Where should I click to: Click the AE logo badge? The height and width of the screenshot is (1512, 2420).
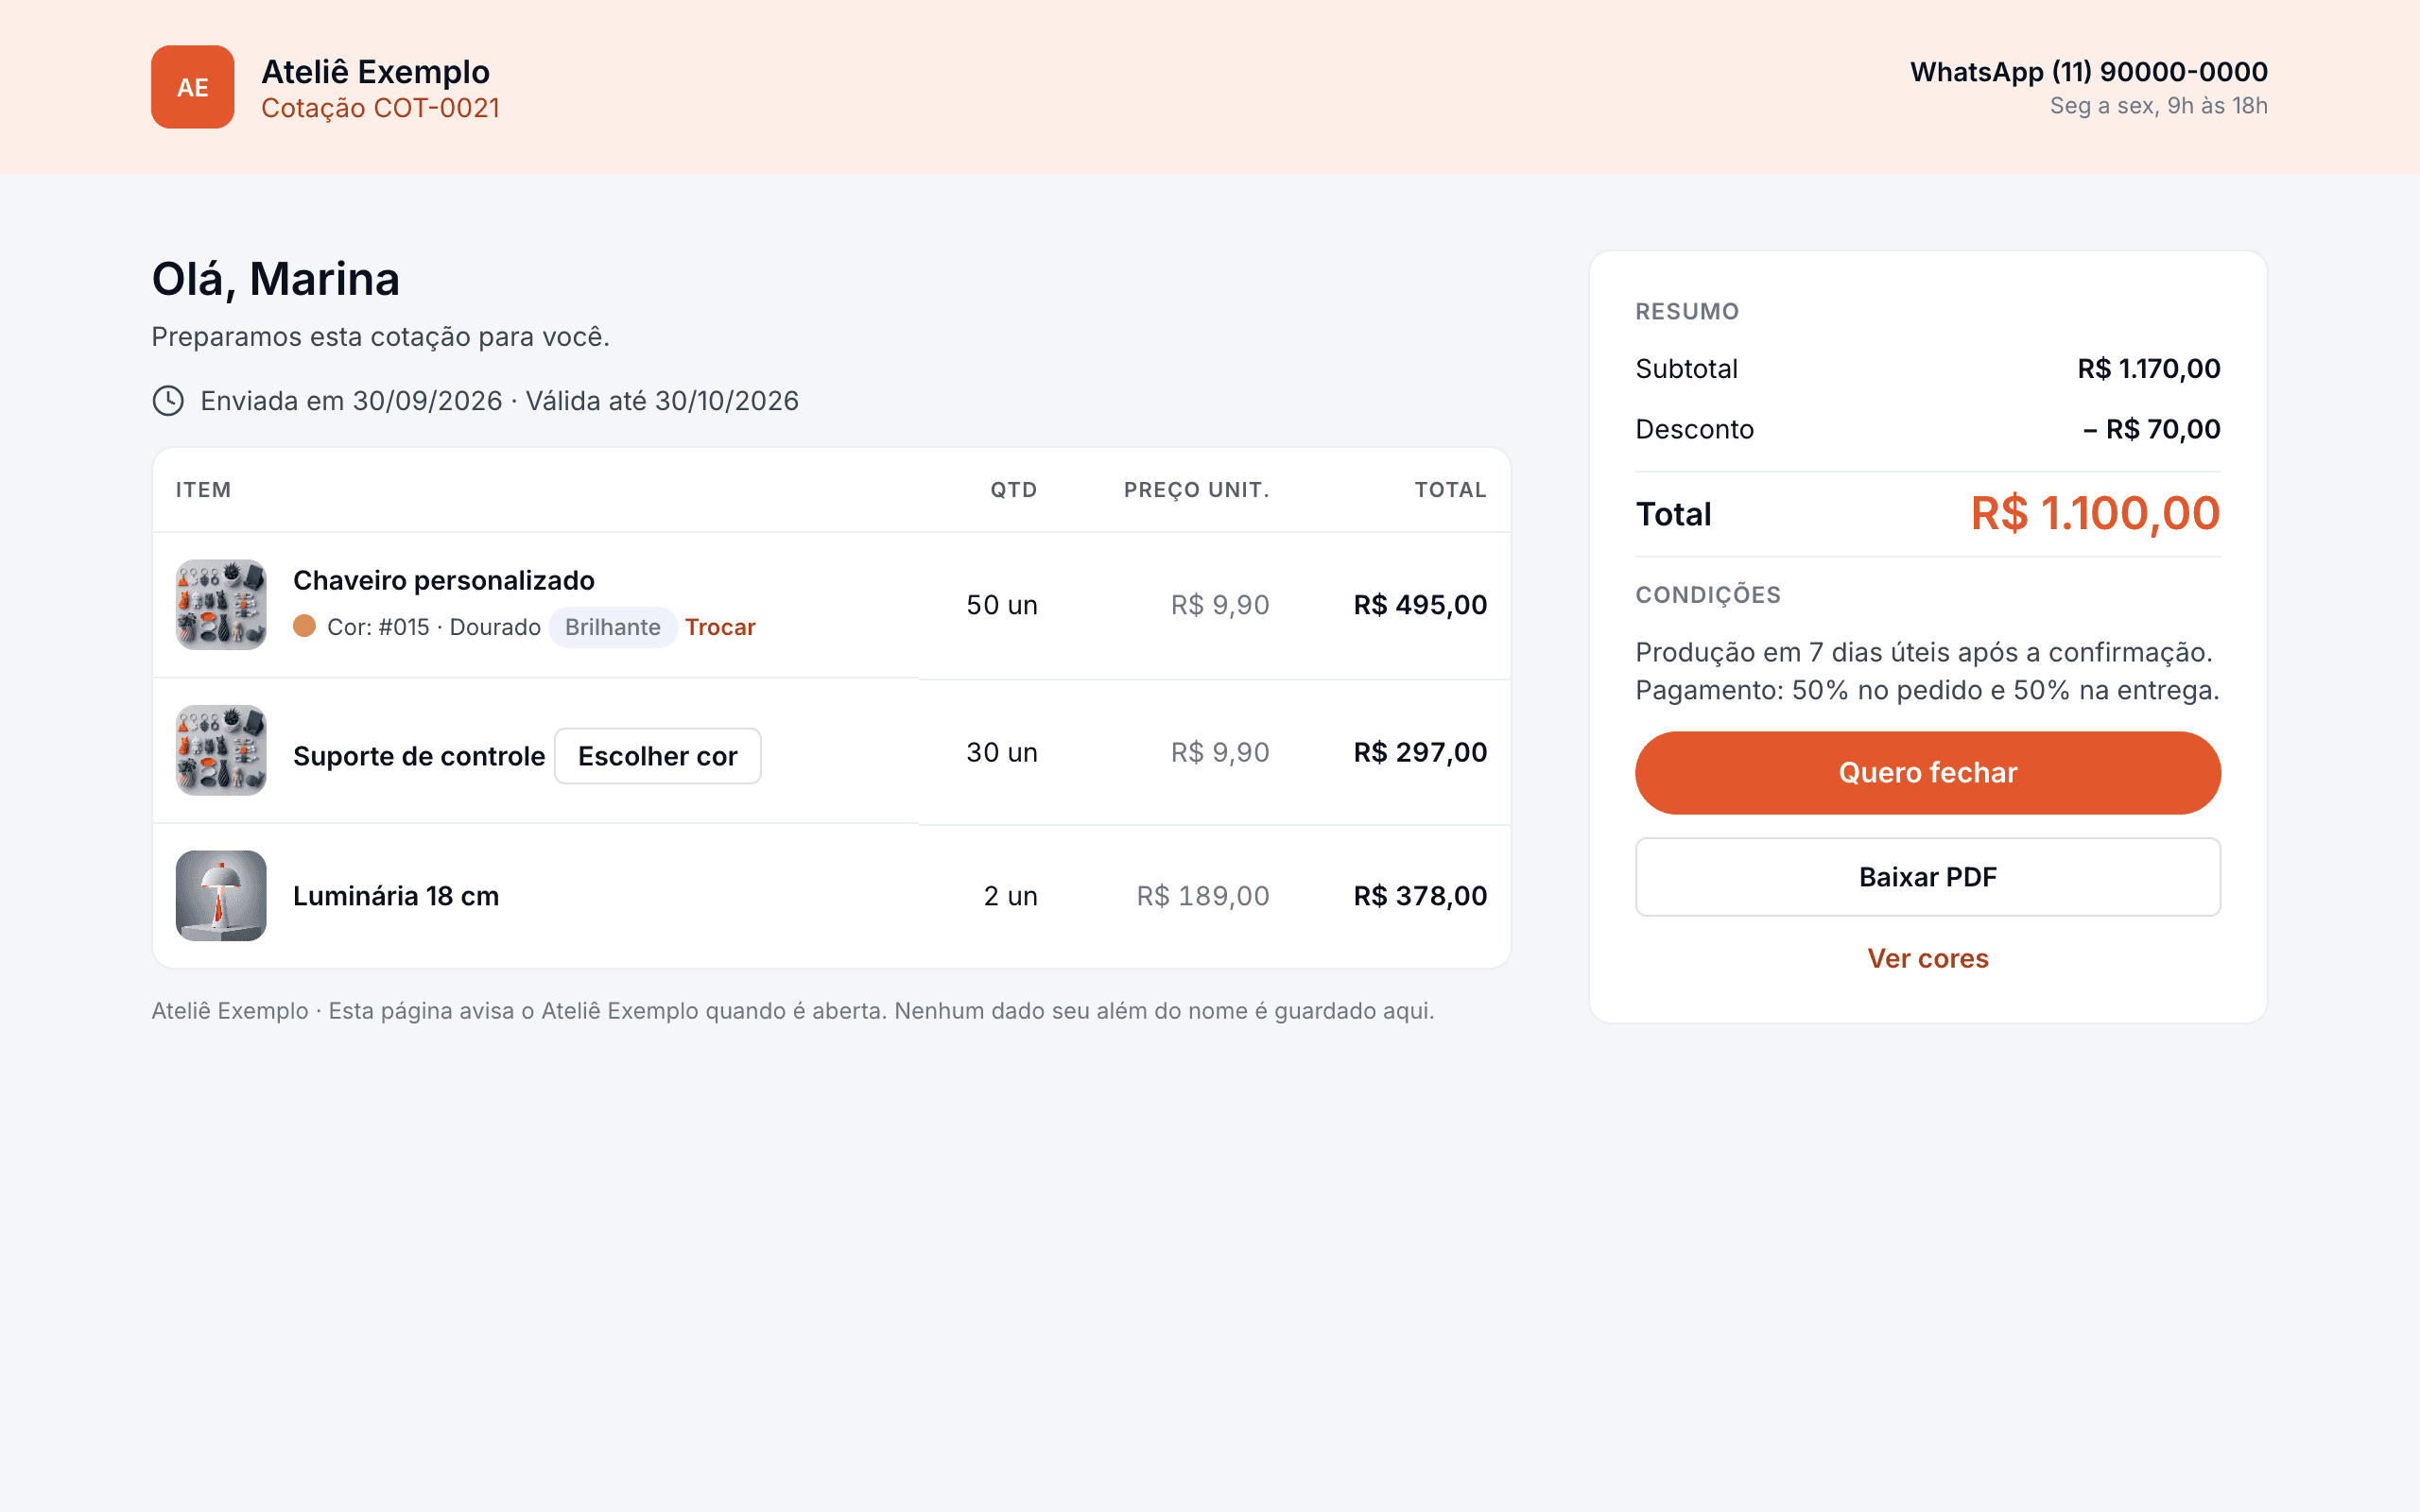[192, 87]
